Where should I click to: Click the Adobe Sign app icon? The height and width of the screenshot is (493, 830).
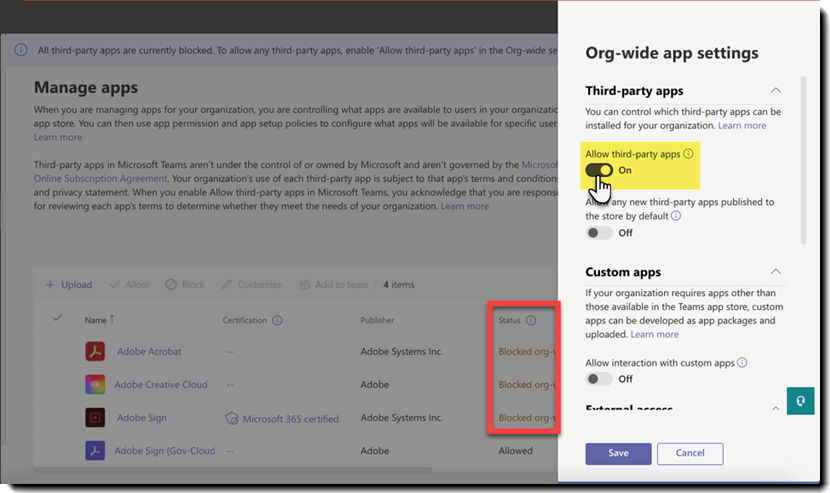95,418
